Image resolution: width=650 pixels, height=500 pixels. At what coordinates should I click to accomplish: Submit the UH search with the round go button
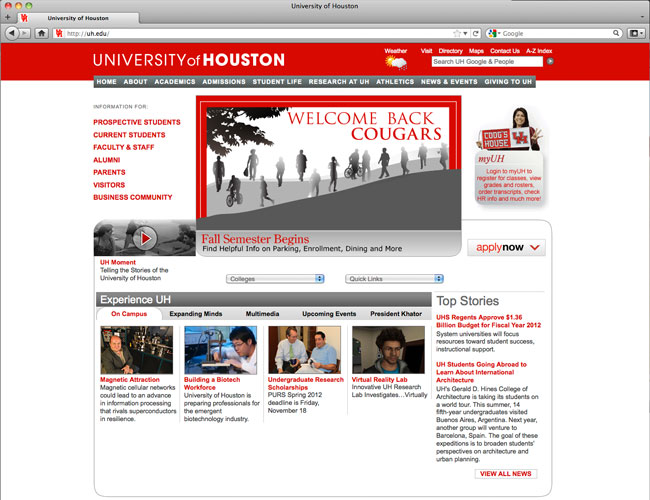pyautogui.click(x=550, y=61)
